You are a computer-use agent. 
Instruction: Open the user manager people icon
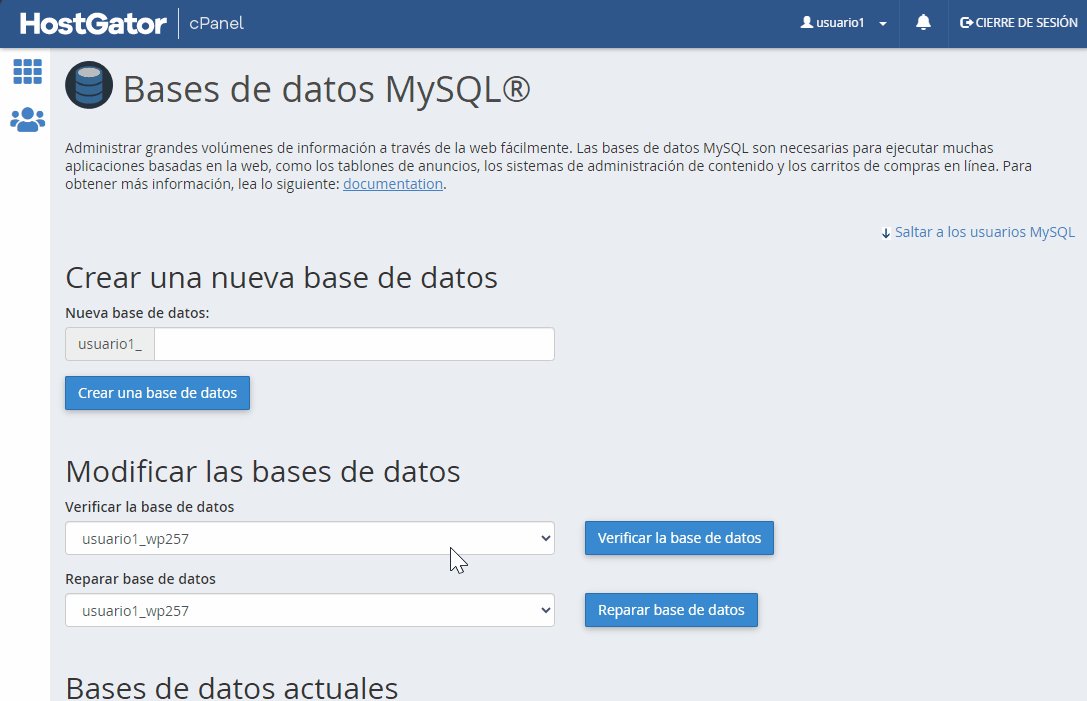[x=28, y=120]
